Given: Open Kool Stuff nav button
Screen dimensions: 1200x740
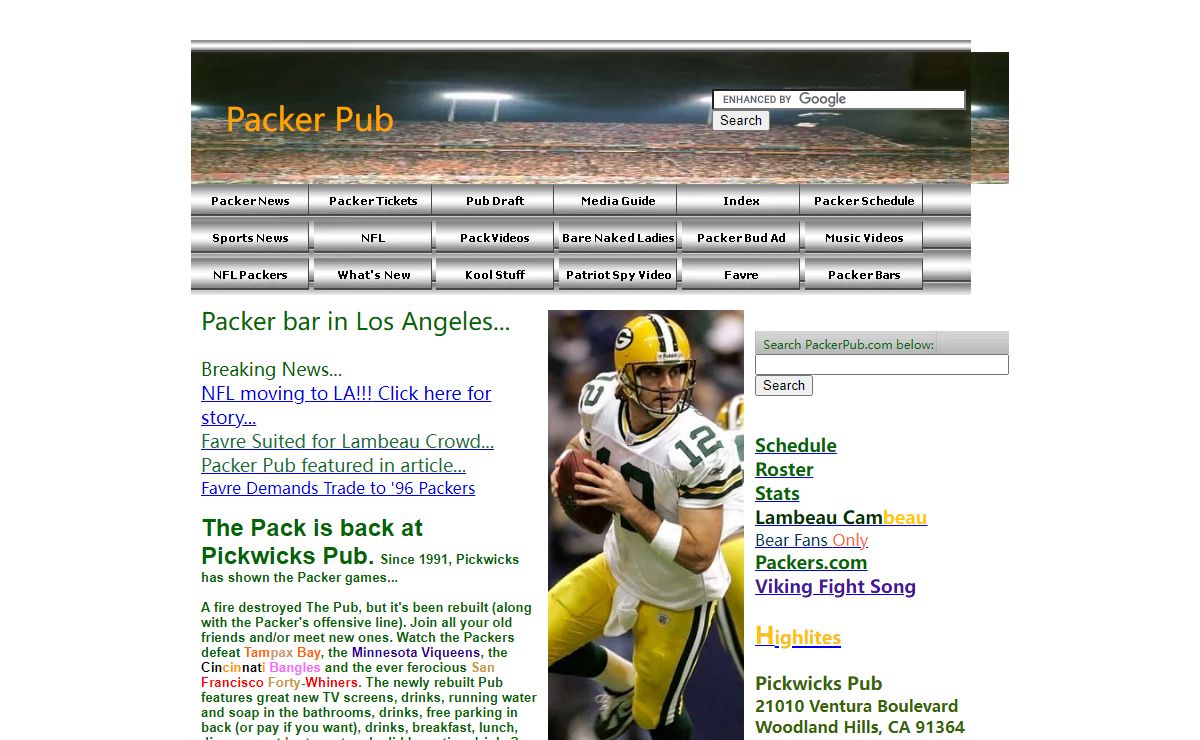Looking at the screenshot, I should [x=495, y=274].
